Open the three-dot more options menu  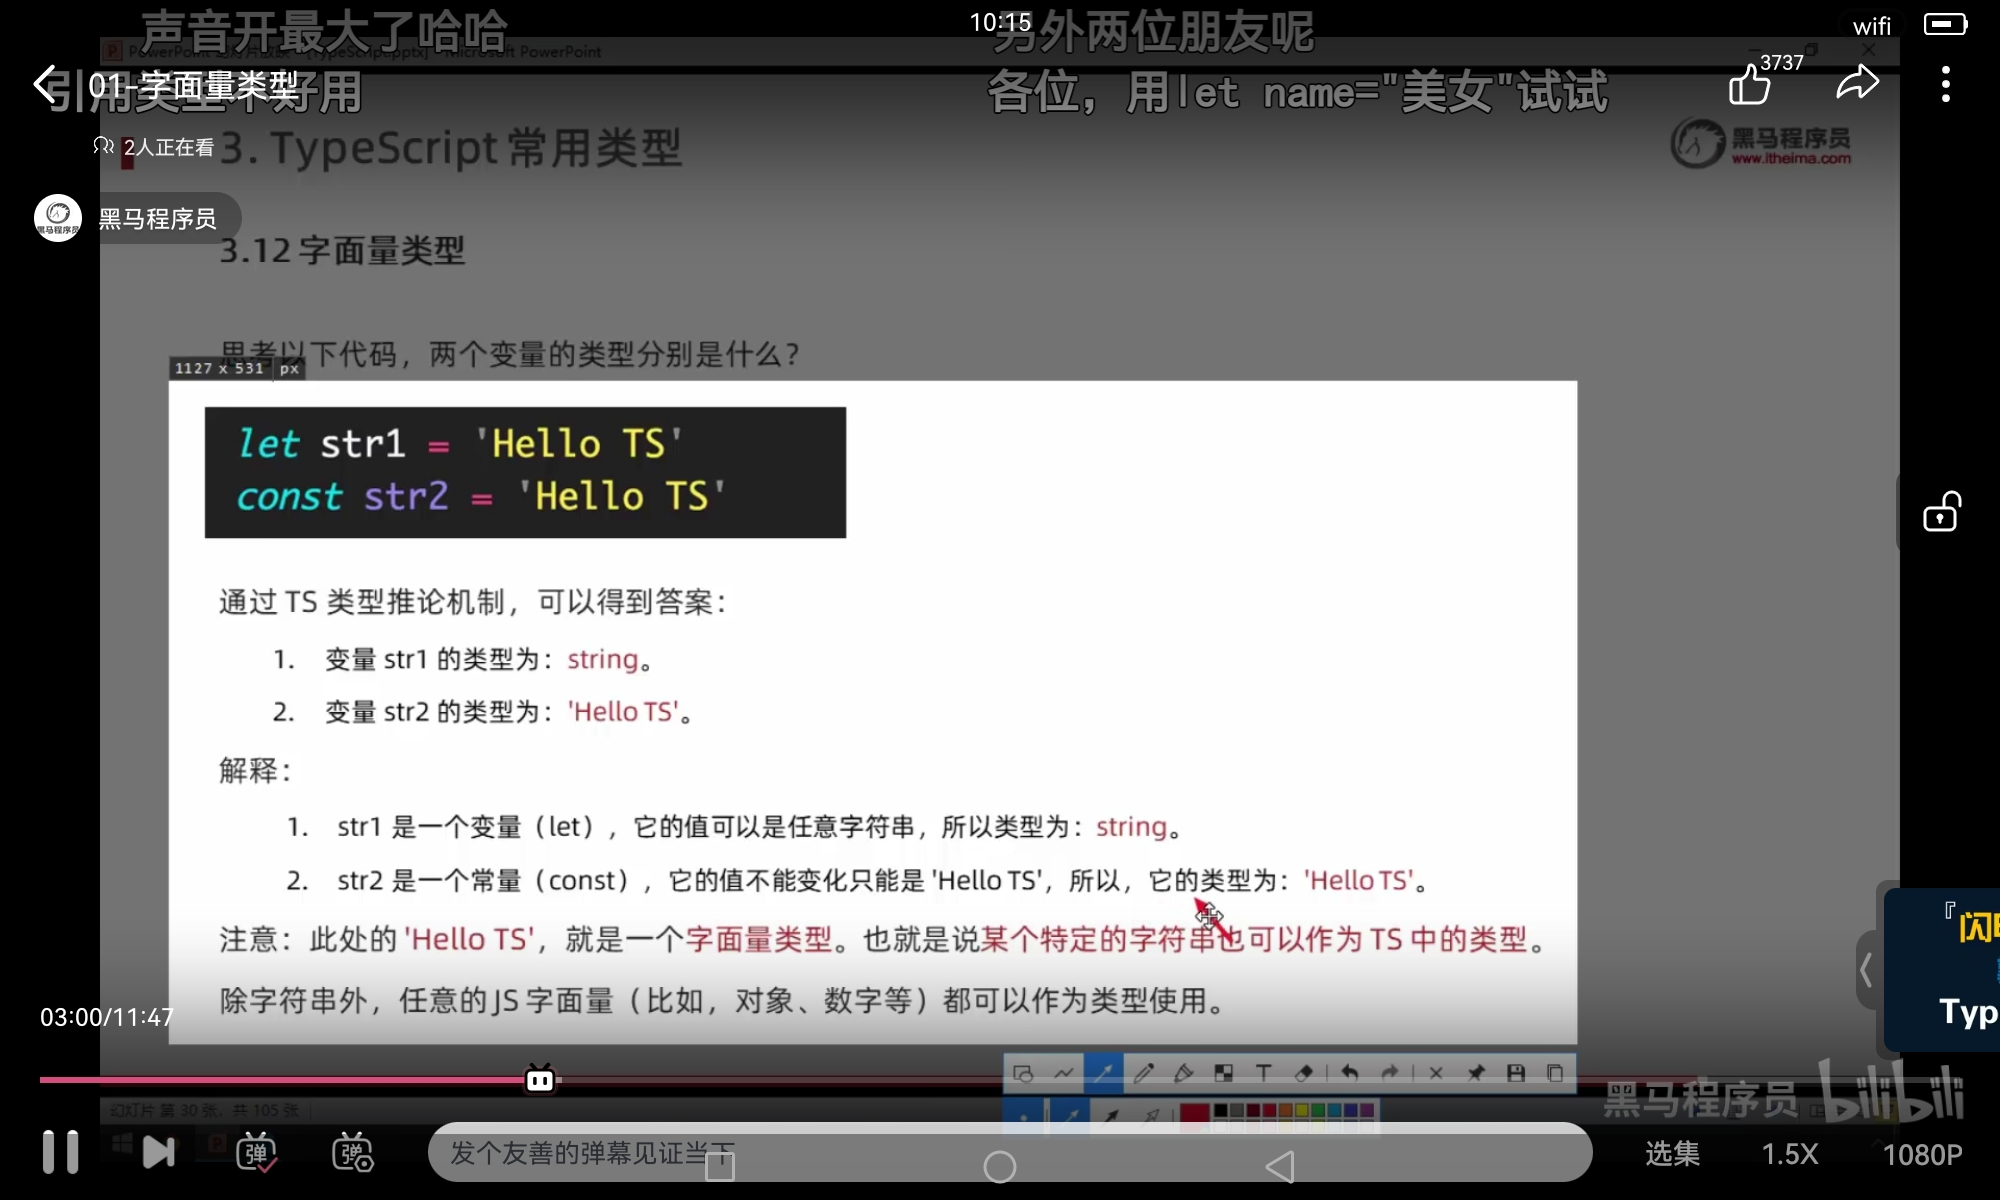1945,85
